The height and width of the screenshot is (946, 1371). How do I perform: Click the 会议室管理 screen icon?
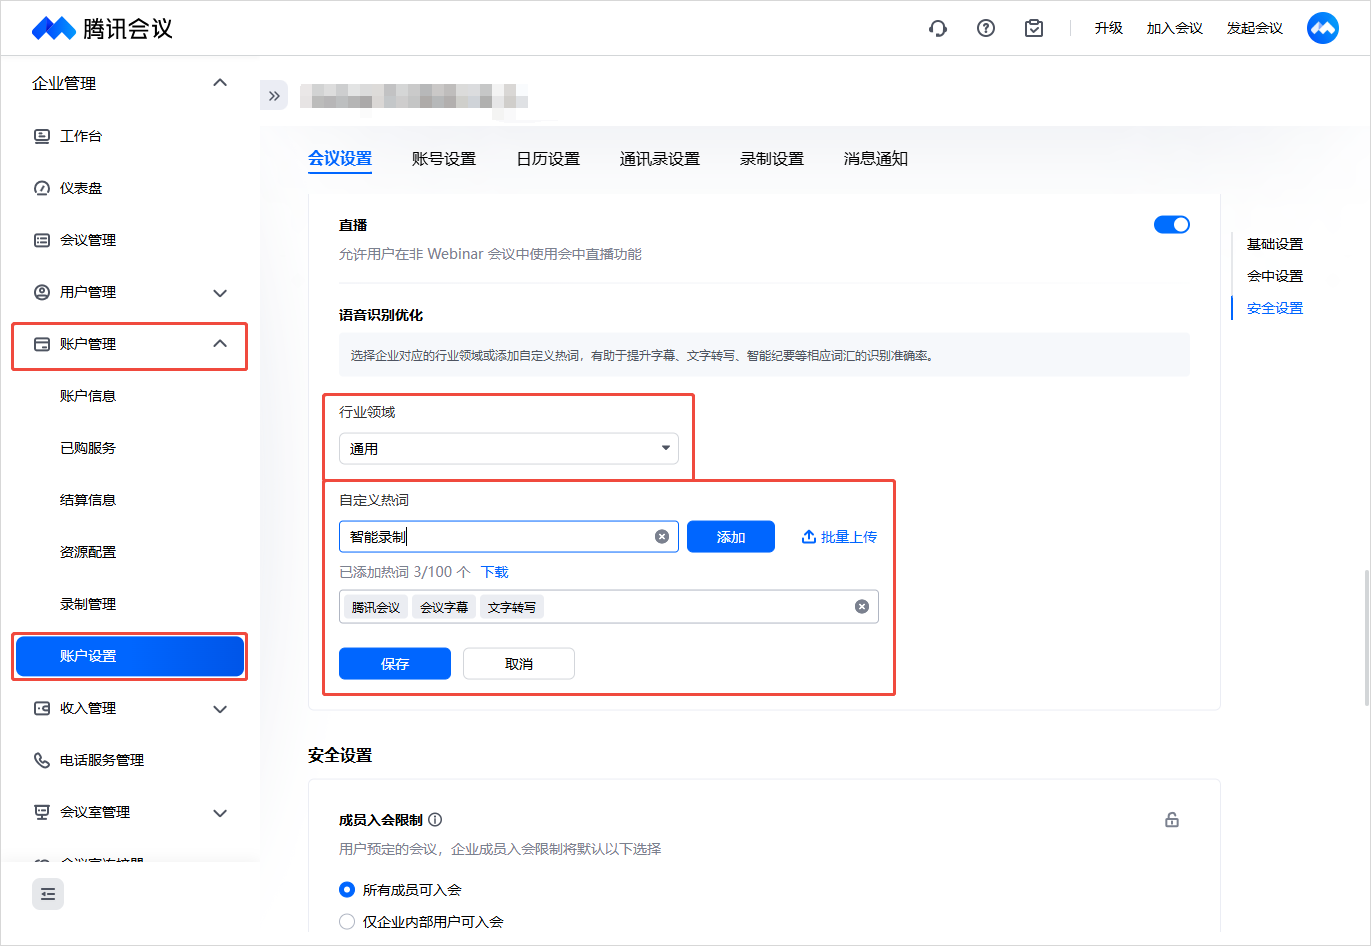click(x=42, y=812)
